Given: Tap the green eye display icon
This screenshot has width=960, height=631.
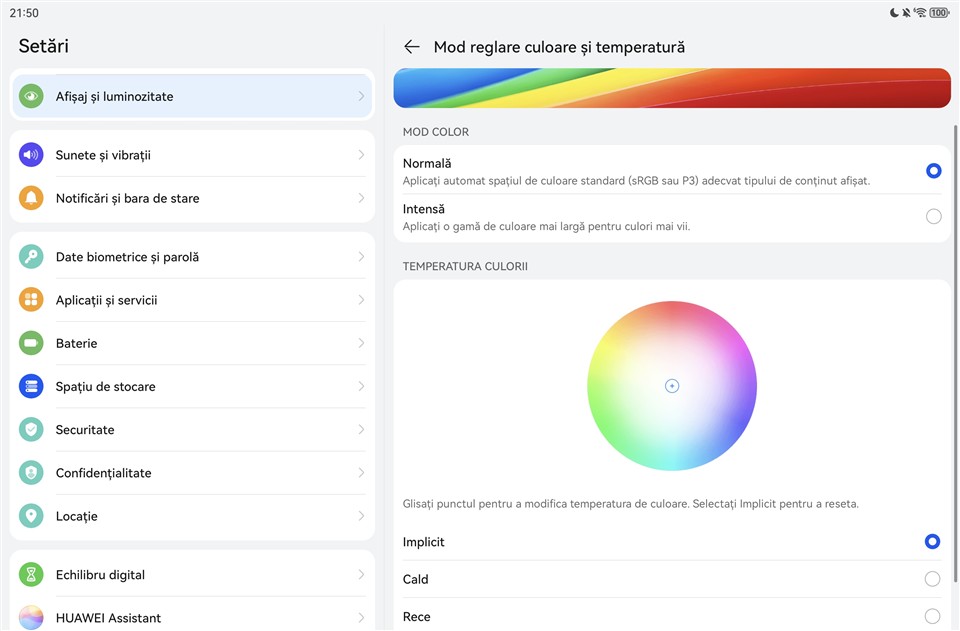Looking at the screenshot, I should 31,96.
